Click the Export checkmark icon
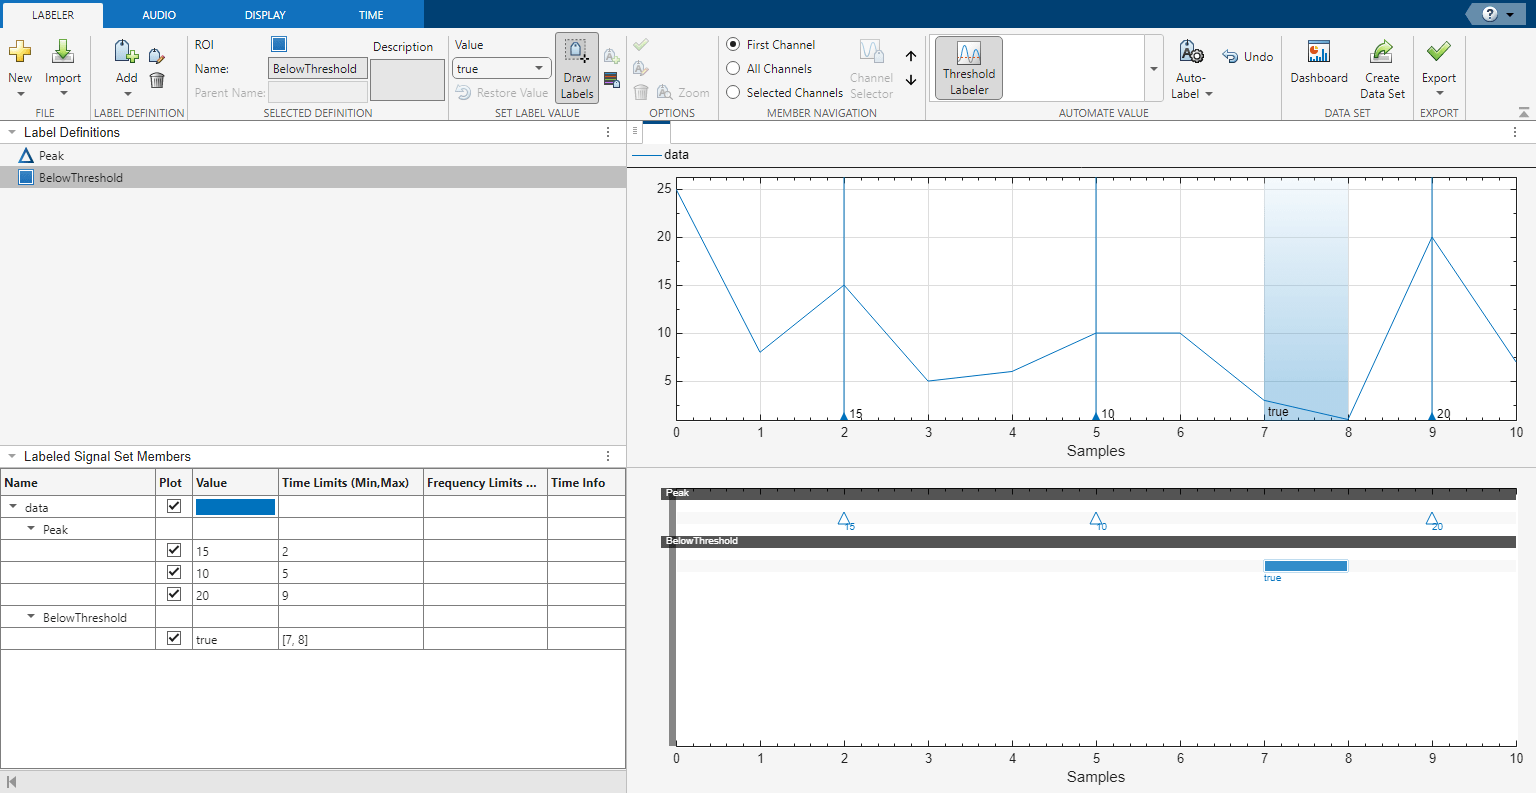Image resolution: width=1536 pixels, height=793 pixels. pyautogui.click(x=1439, y=51)
